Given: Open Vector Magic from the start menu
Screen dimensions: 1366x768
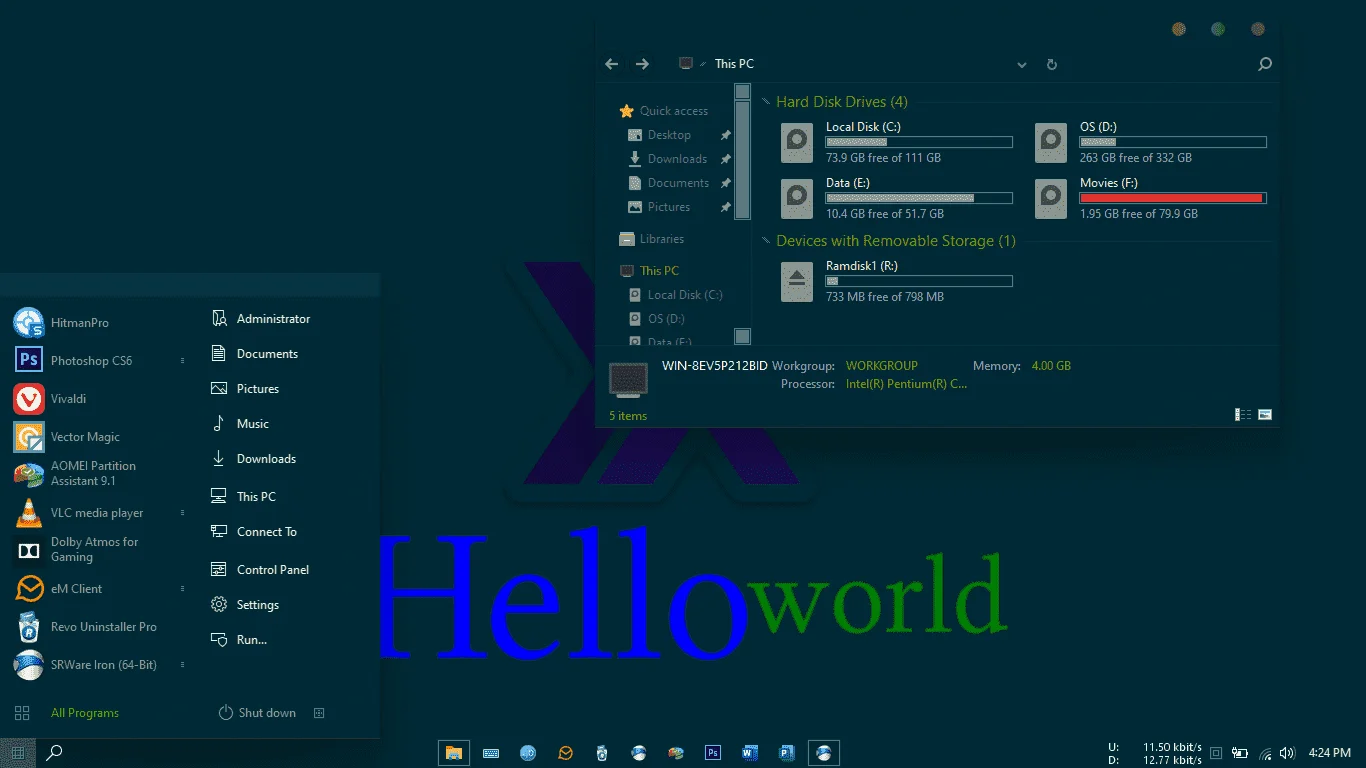Looking at the screenshot, I should point(67,437).
